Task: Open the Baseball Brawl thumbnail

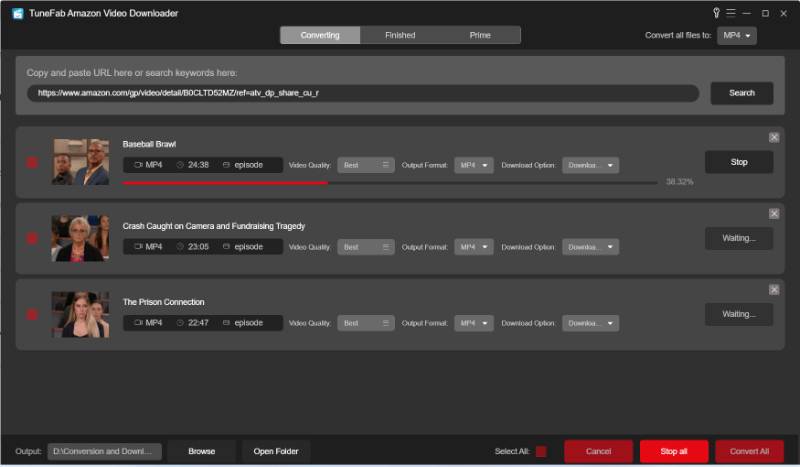Action: click(x=80, y=162)
